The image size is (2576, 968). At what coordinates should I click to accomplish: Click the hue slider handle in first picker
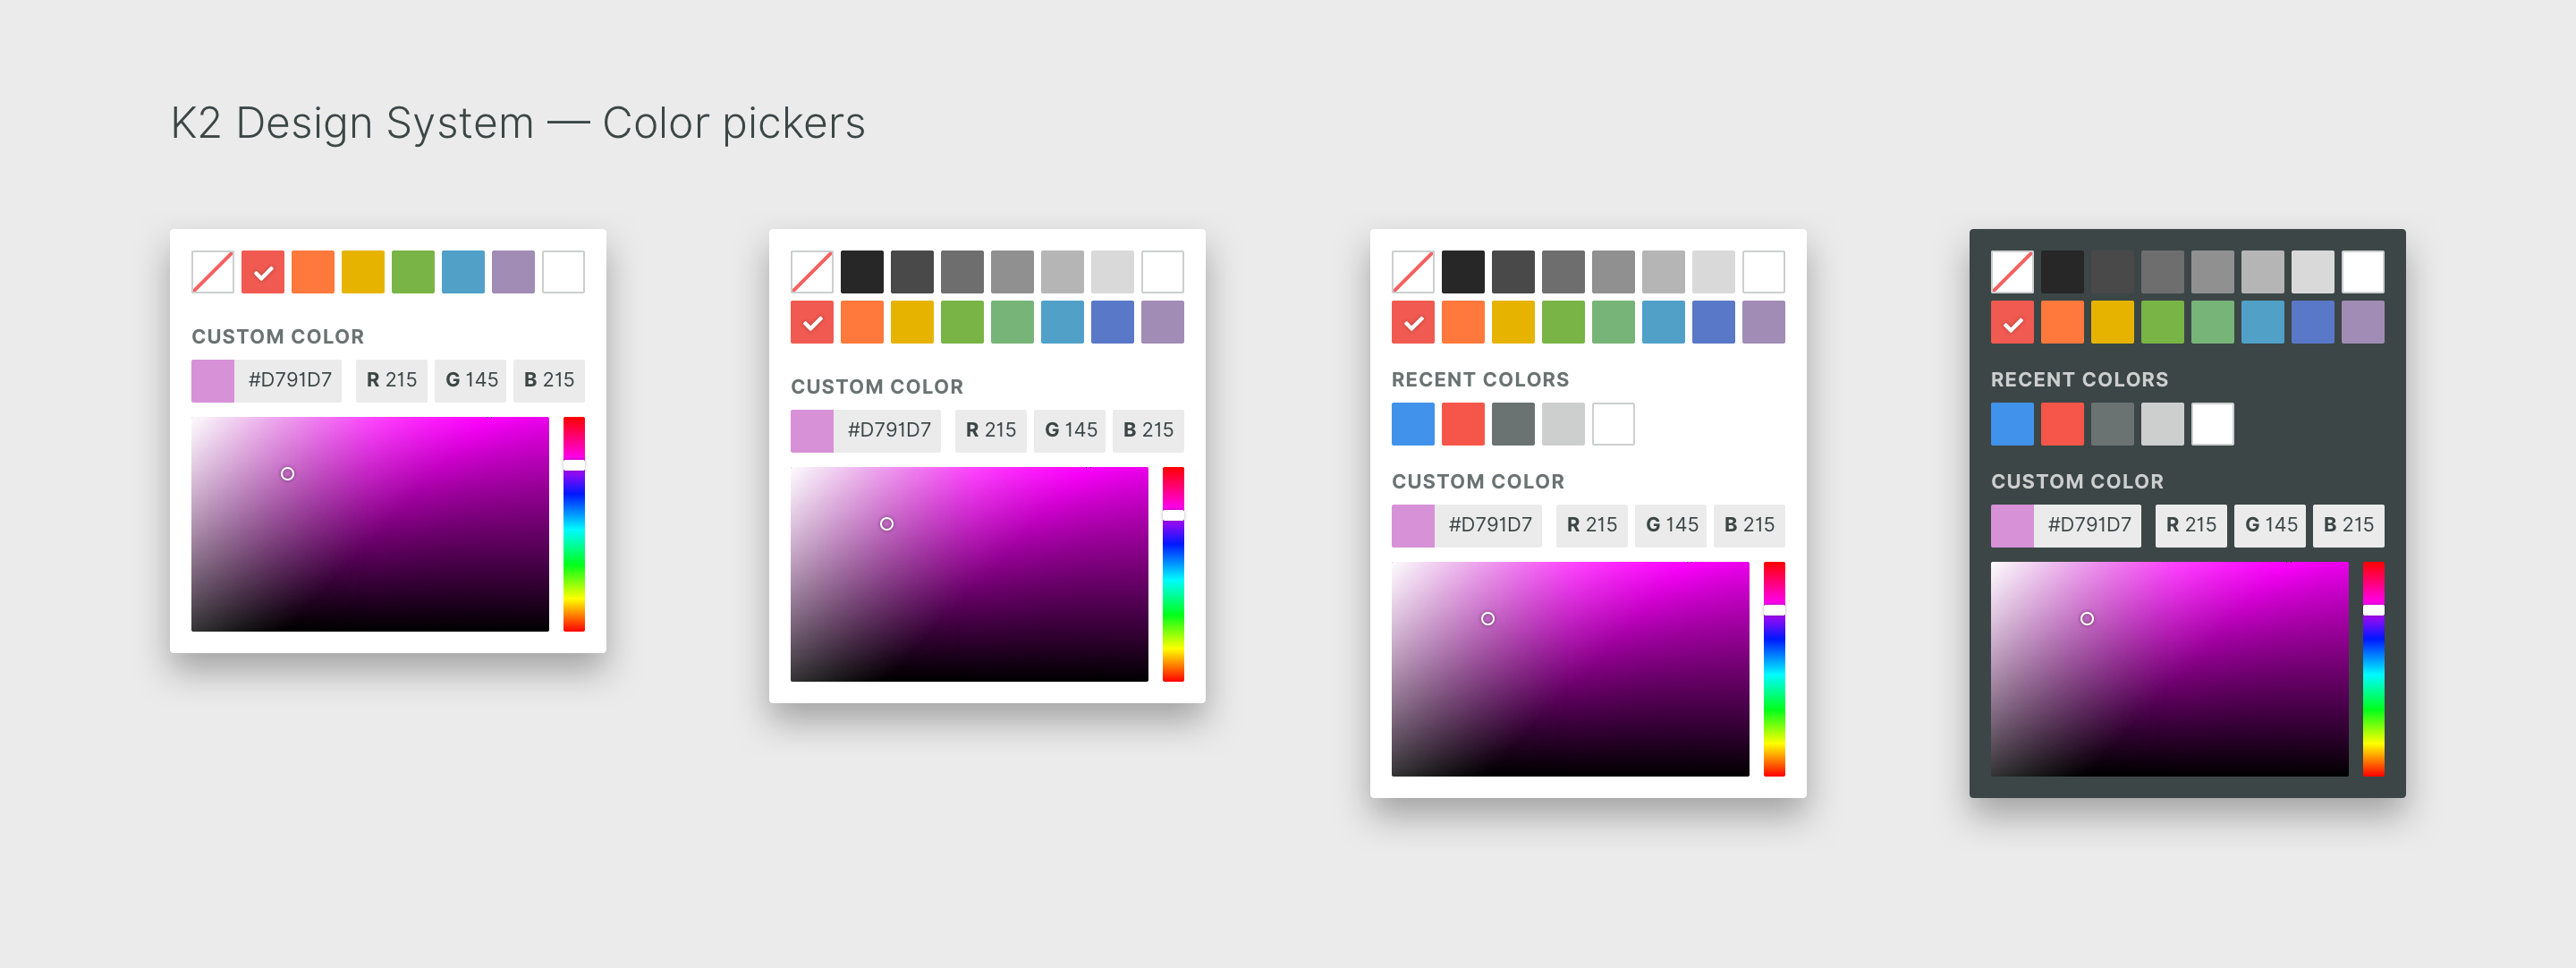tap(574, 465)
